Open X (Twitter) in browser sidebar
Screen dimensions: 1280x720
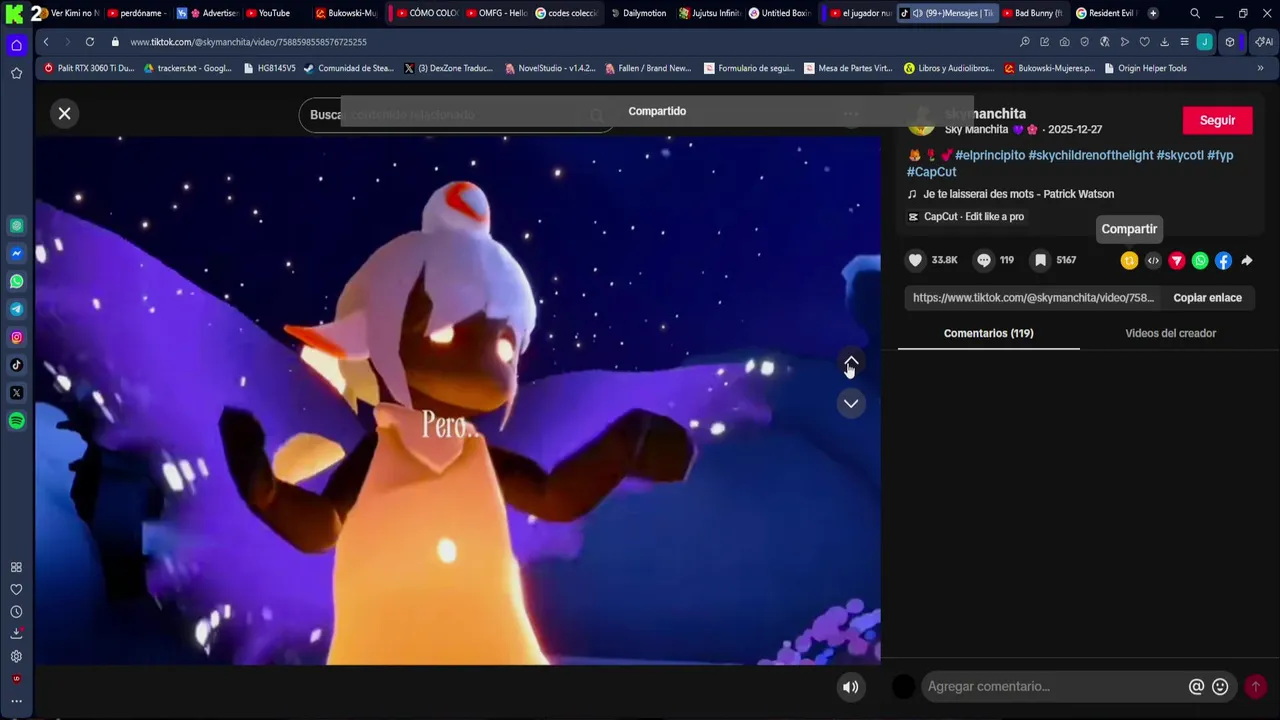(16, 393)
